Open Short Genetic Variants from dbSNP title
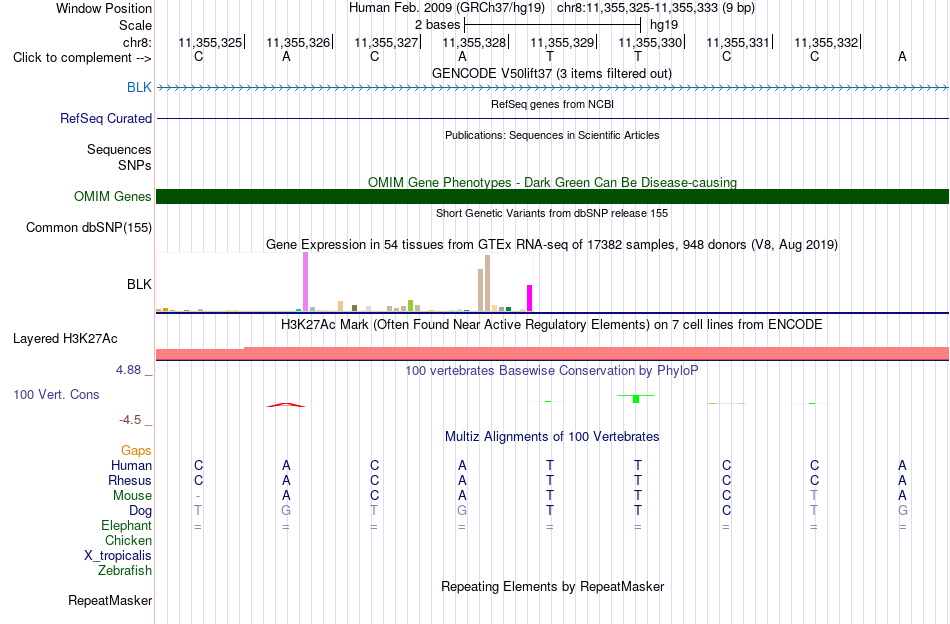 (x=552, y=213)
